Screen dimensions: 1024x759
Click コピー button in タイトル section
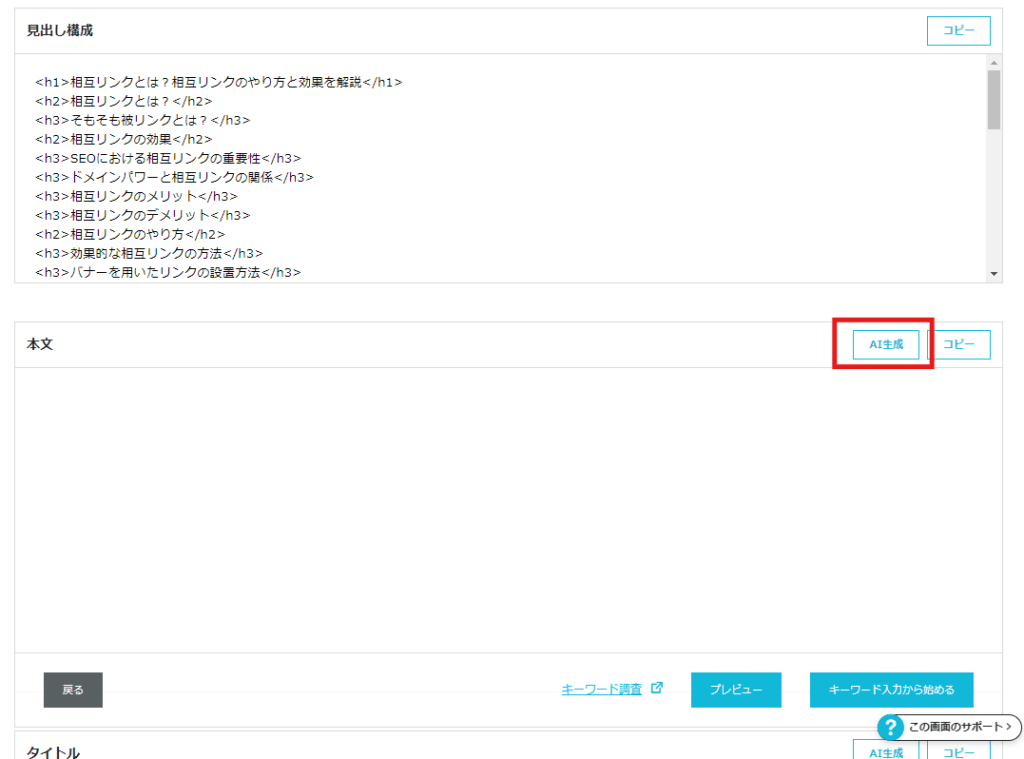point(960,752)
